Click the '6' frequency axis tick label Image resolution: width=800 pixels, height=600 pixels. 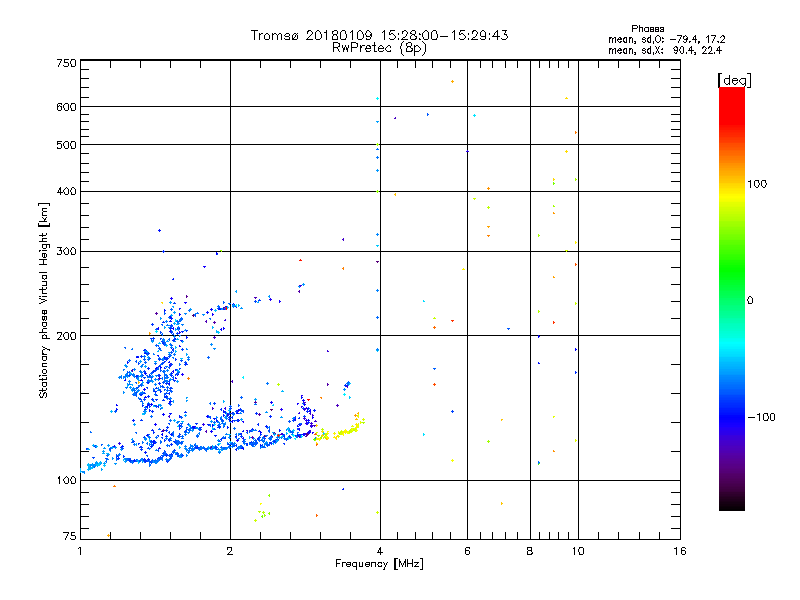[467, 551]
